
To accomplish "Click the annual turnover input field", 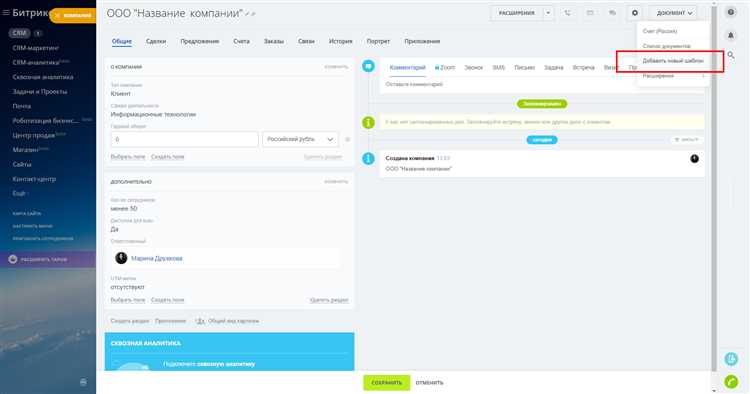I will click(185, 139).
